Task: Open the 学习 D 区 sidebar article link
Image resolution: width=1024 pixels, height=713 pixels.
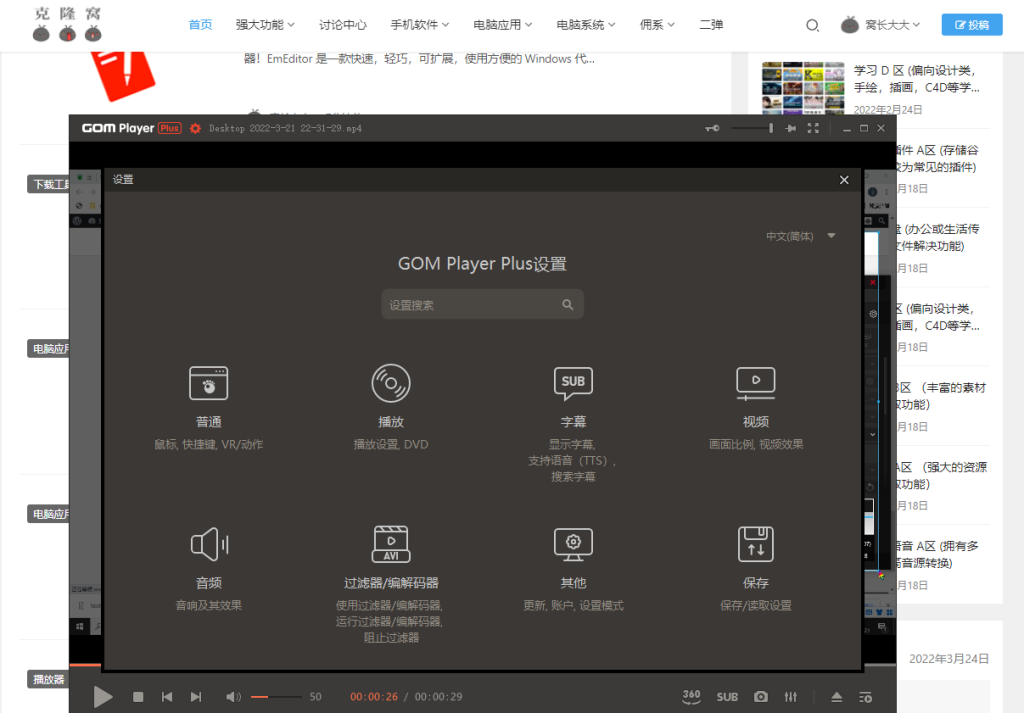Action: pos(916,79)
